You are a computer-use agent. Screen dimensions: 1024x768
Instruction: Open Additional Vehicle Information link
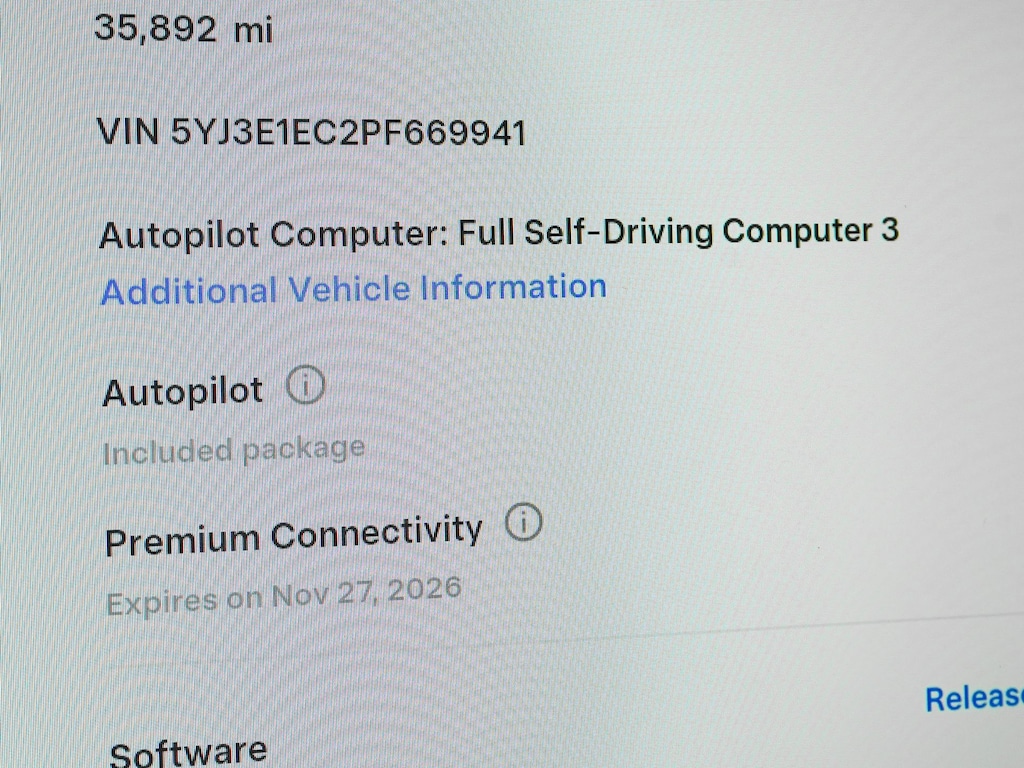353,289
